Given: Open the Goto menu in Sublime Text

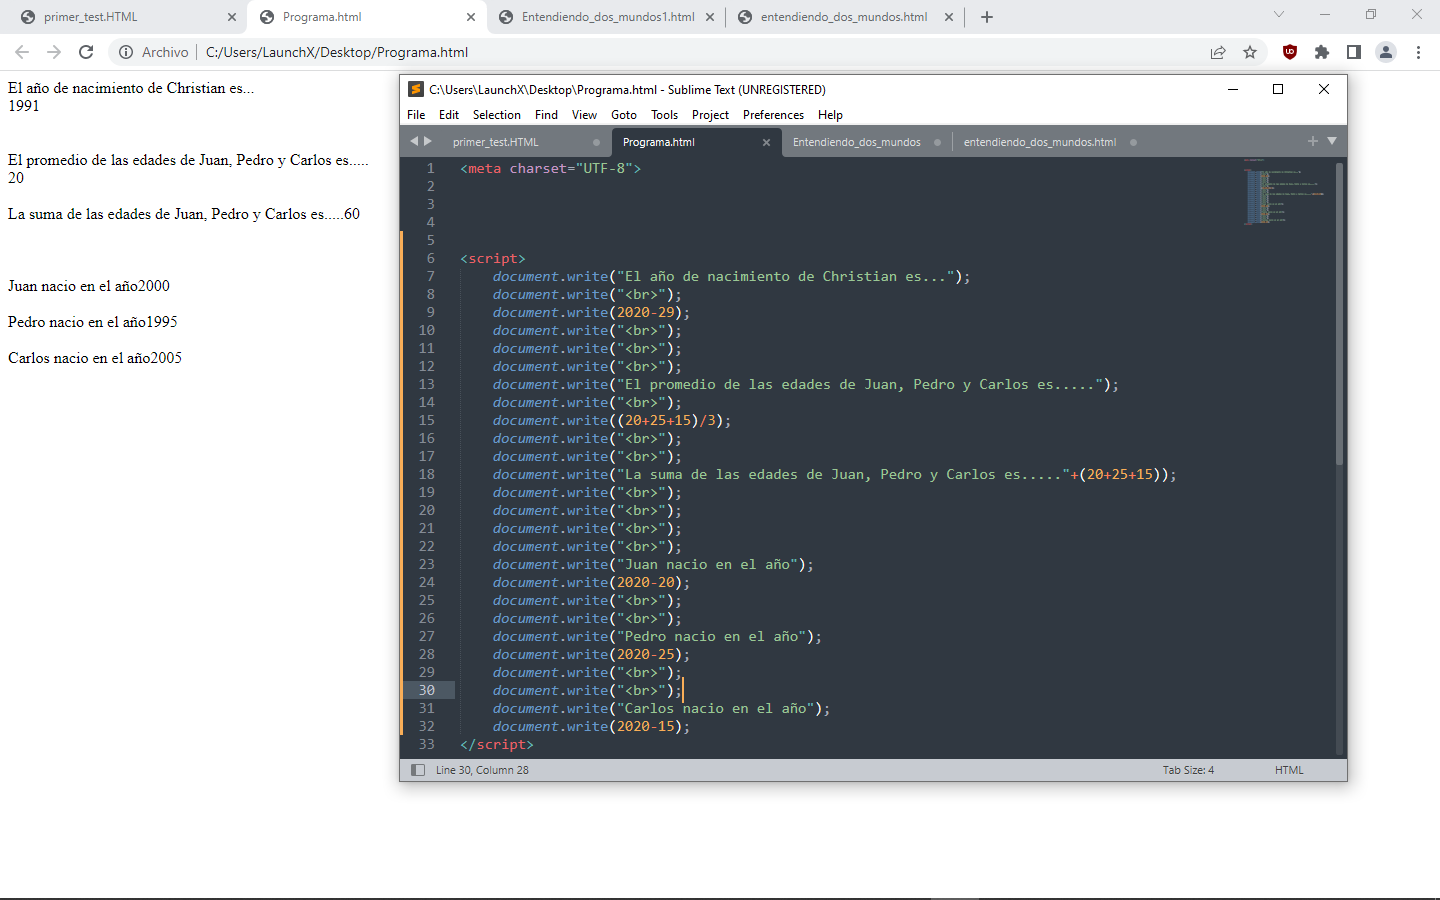Looking at the screenshot, I should (624, 115).
